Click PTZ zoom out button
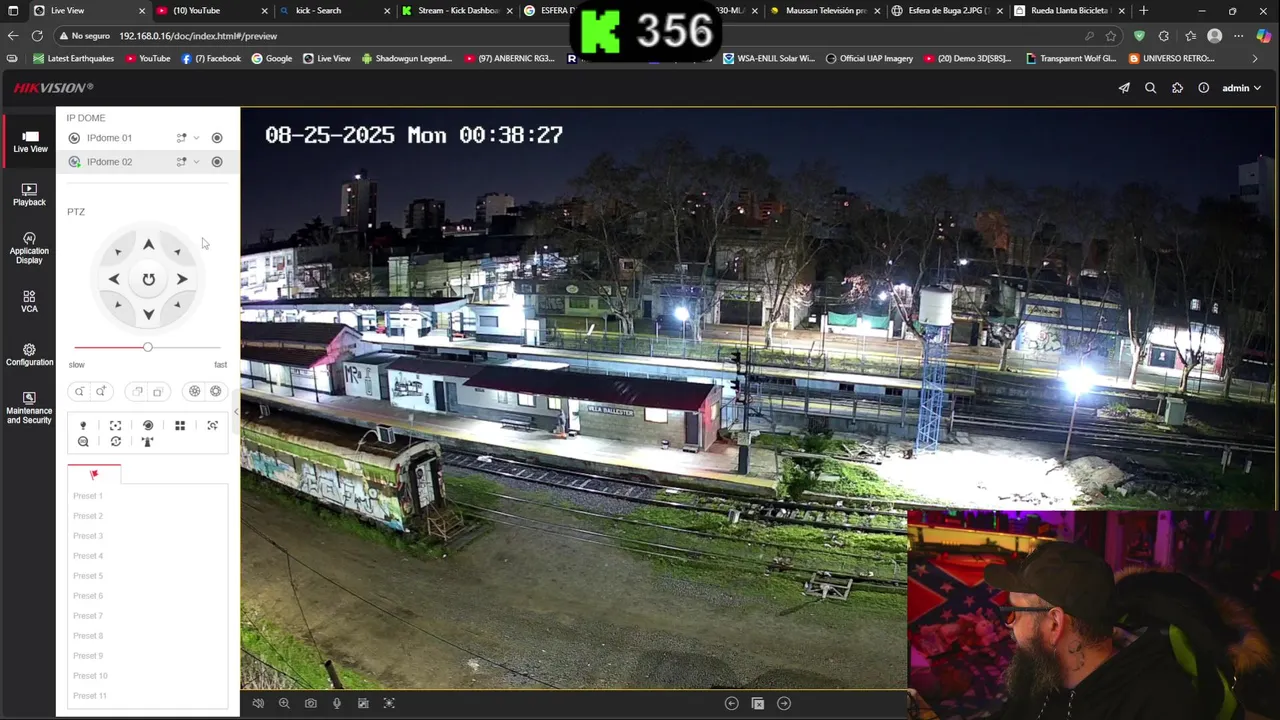The width and height of the screenshot is (1280, 720). point(79,391)
